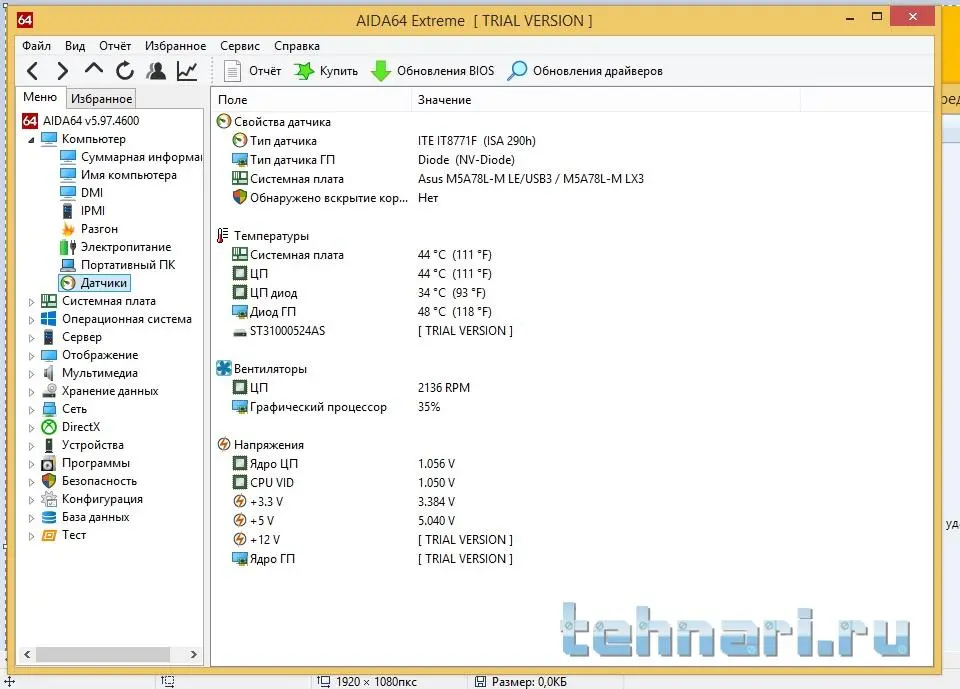Collapse the Компьютер tree node
Image resolution: width=960 pixels, height=689 pixels.
point(31,140)
